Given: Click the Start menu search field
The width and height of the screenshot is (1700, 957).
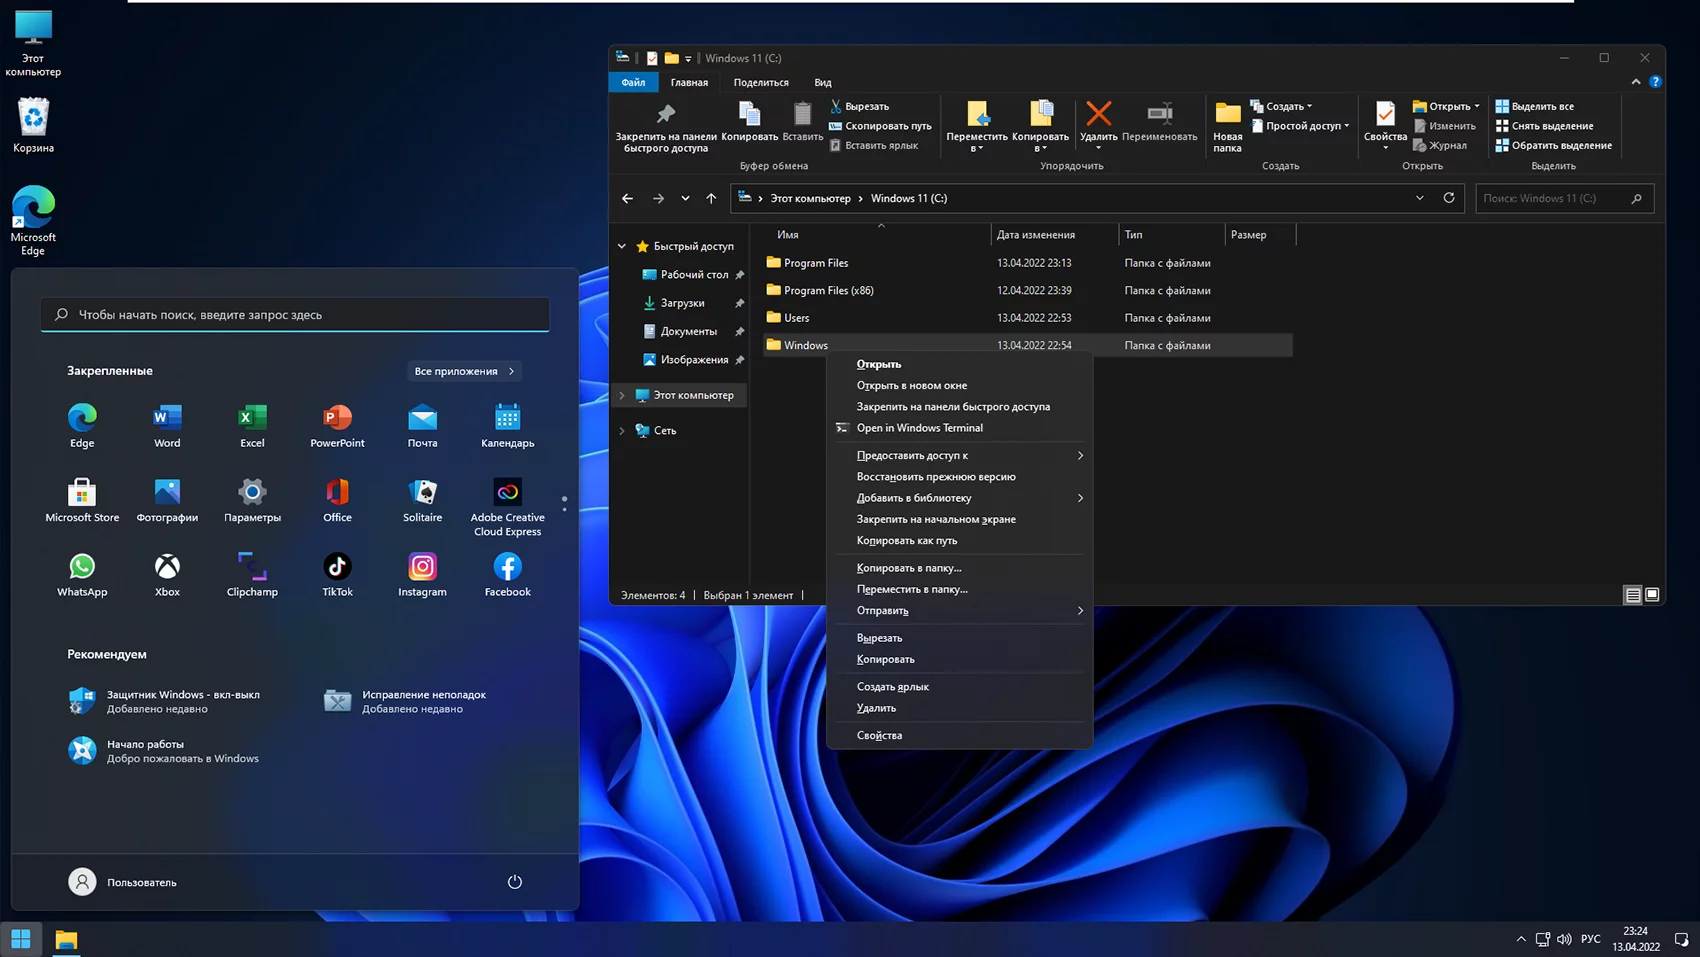Looking at the screenshot, I should coord(295,315).
